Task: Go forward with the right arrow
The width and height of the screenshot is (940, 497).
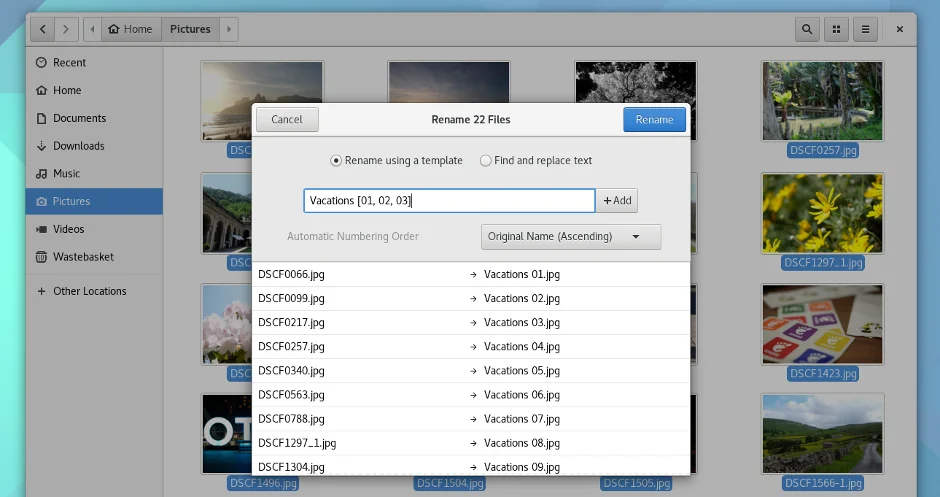Action: click(x=67, y=29)
